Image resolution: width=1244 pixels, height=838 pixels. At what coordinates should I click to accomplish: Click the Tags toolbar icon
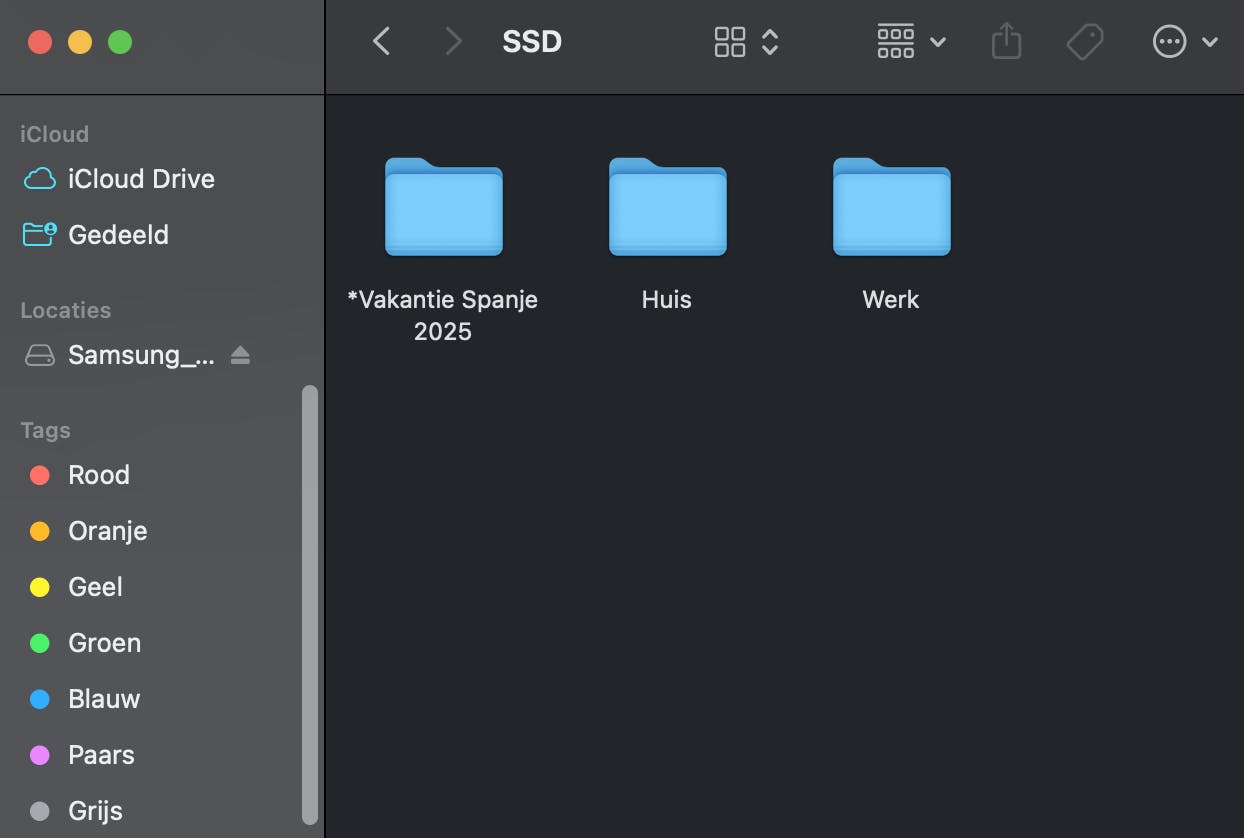click(1084, 41)
